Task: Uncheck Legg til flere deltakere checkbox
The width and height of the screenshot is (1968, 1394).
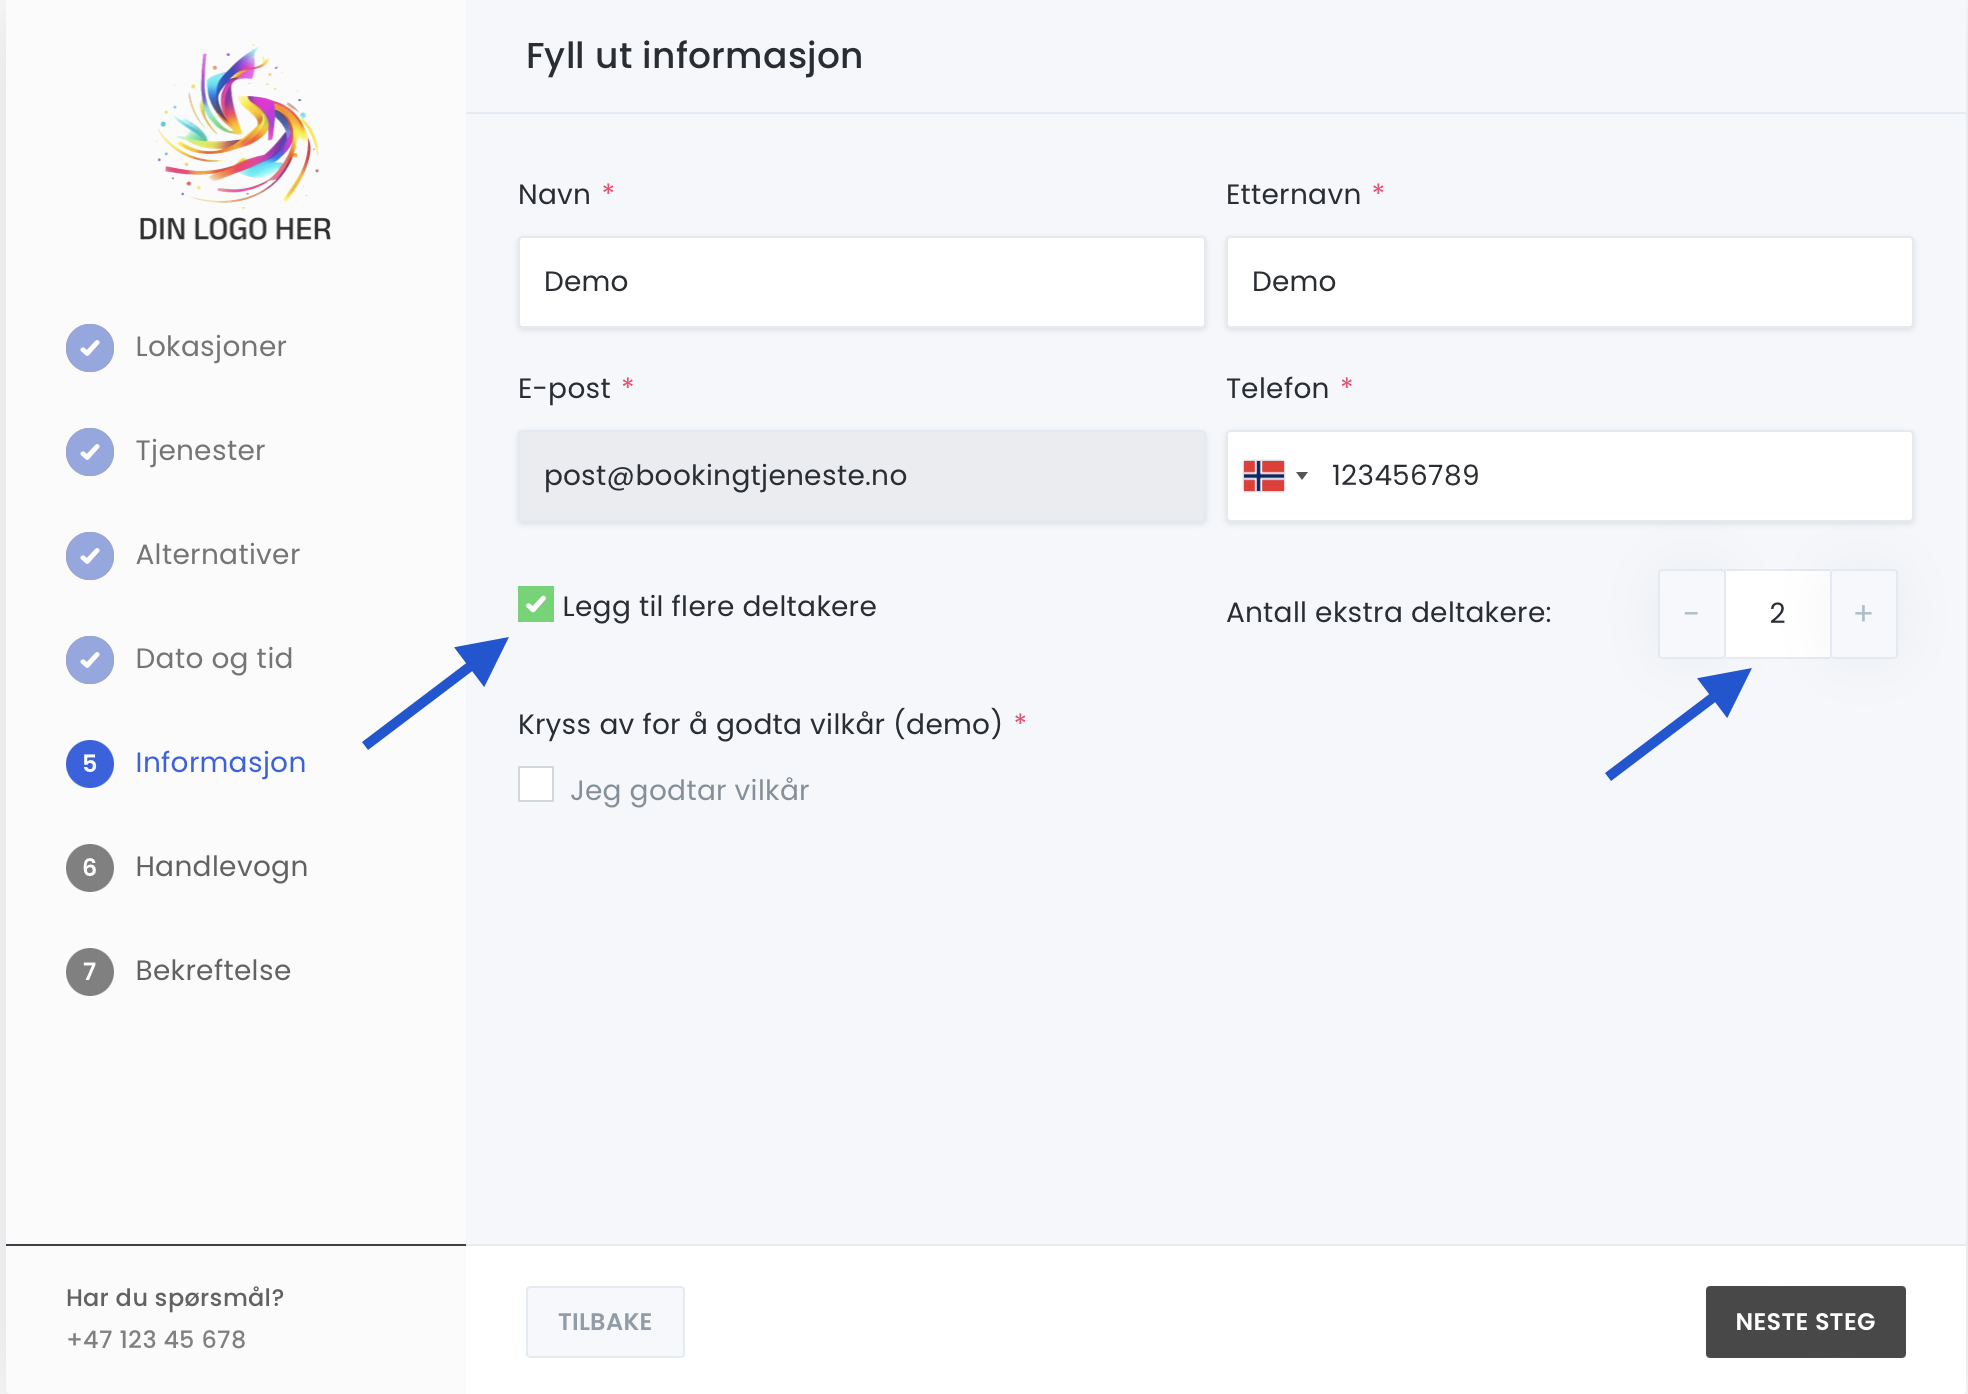Action: coord(536,604)
